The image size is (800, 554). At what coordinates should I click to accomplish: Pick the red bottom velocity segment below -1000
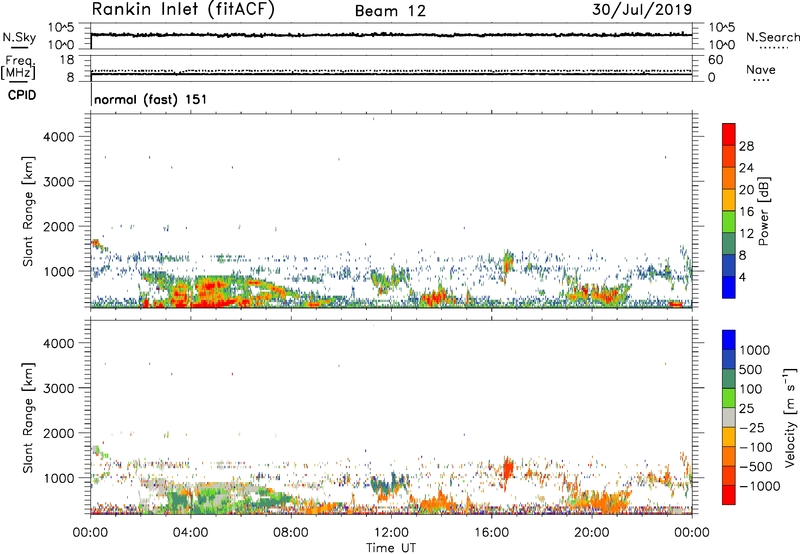729,495
